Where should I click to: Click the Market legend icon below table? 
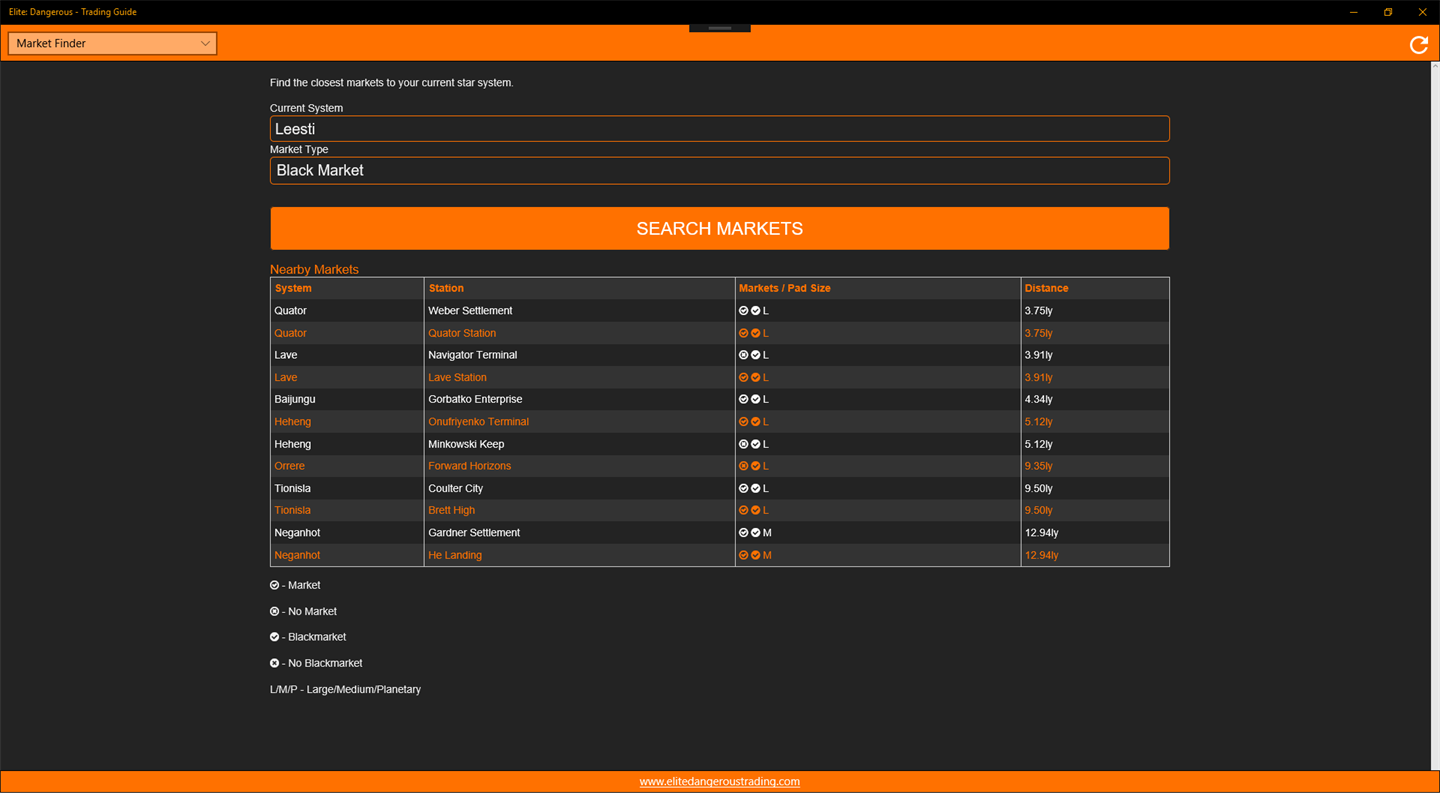tap(275, 585)
